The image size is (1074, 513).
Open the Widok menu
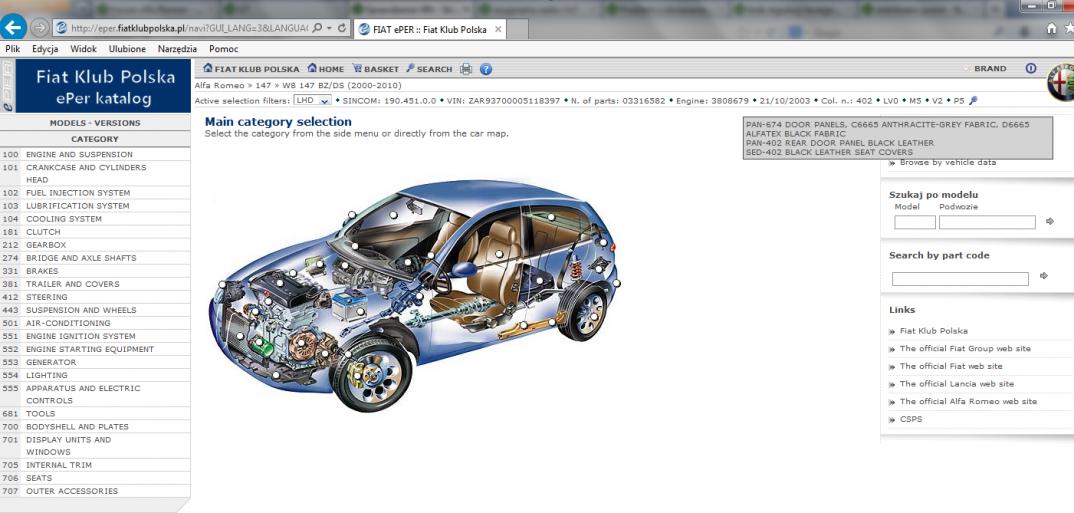click(84, 49)
